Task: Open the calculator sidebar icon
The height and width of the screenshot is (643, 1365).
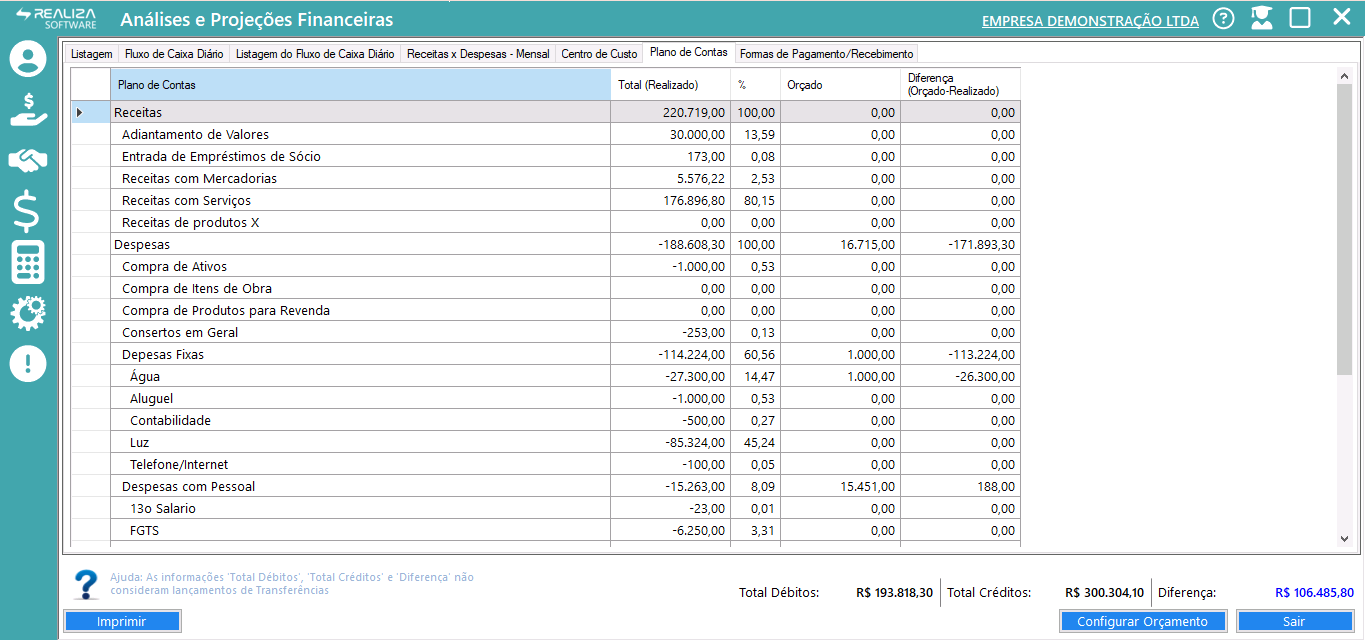Action: 28,263
